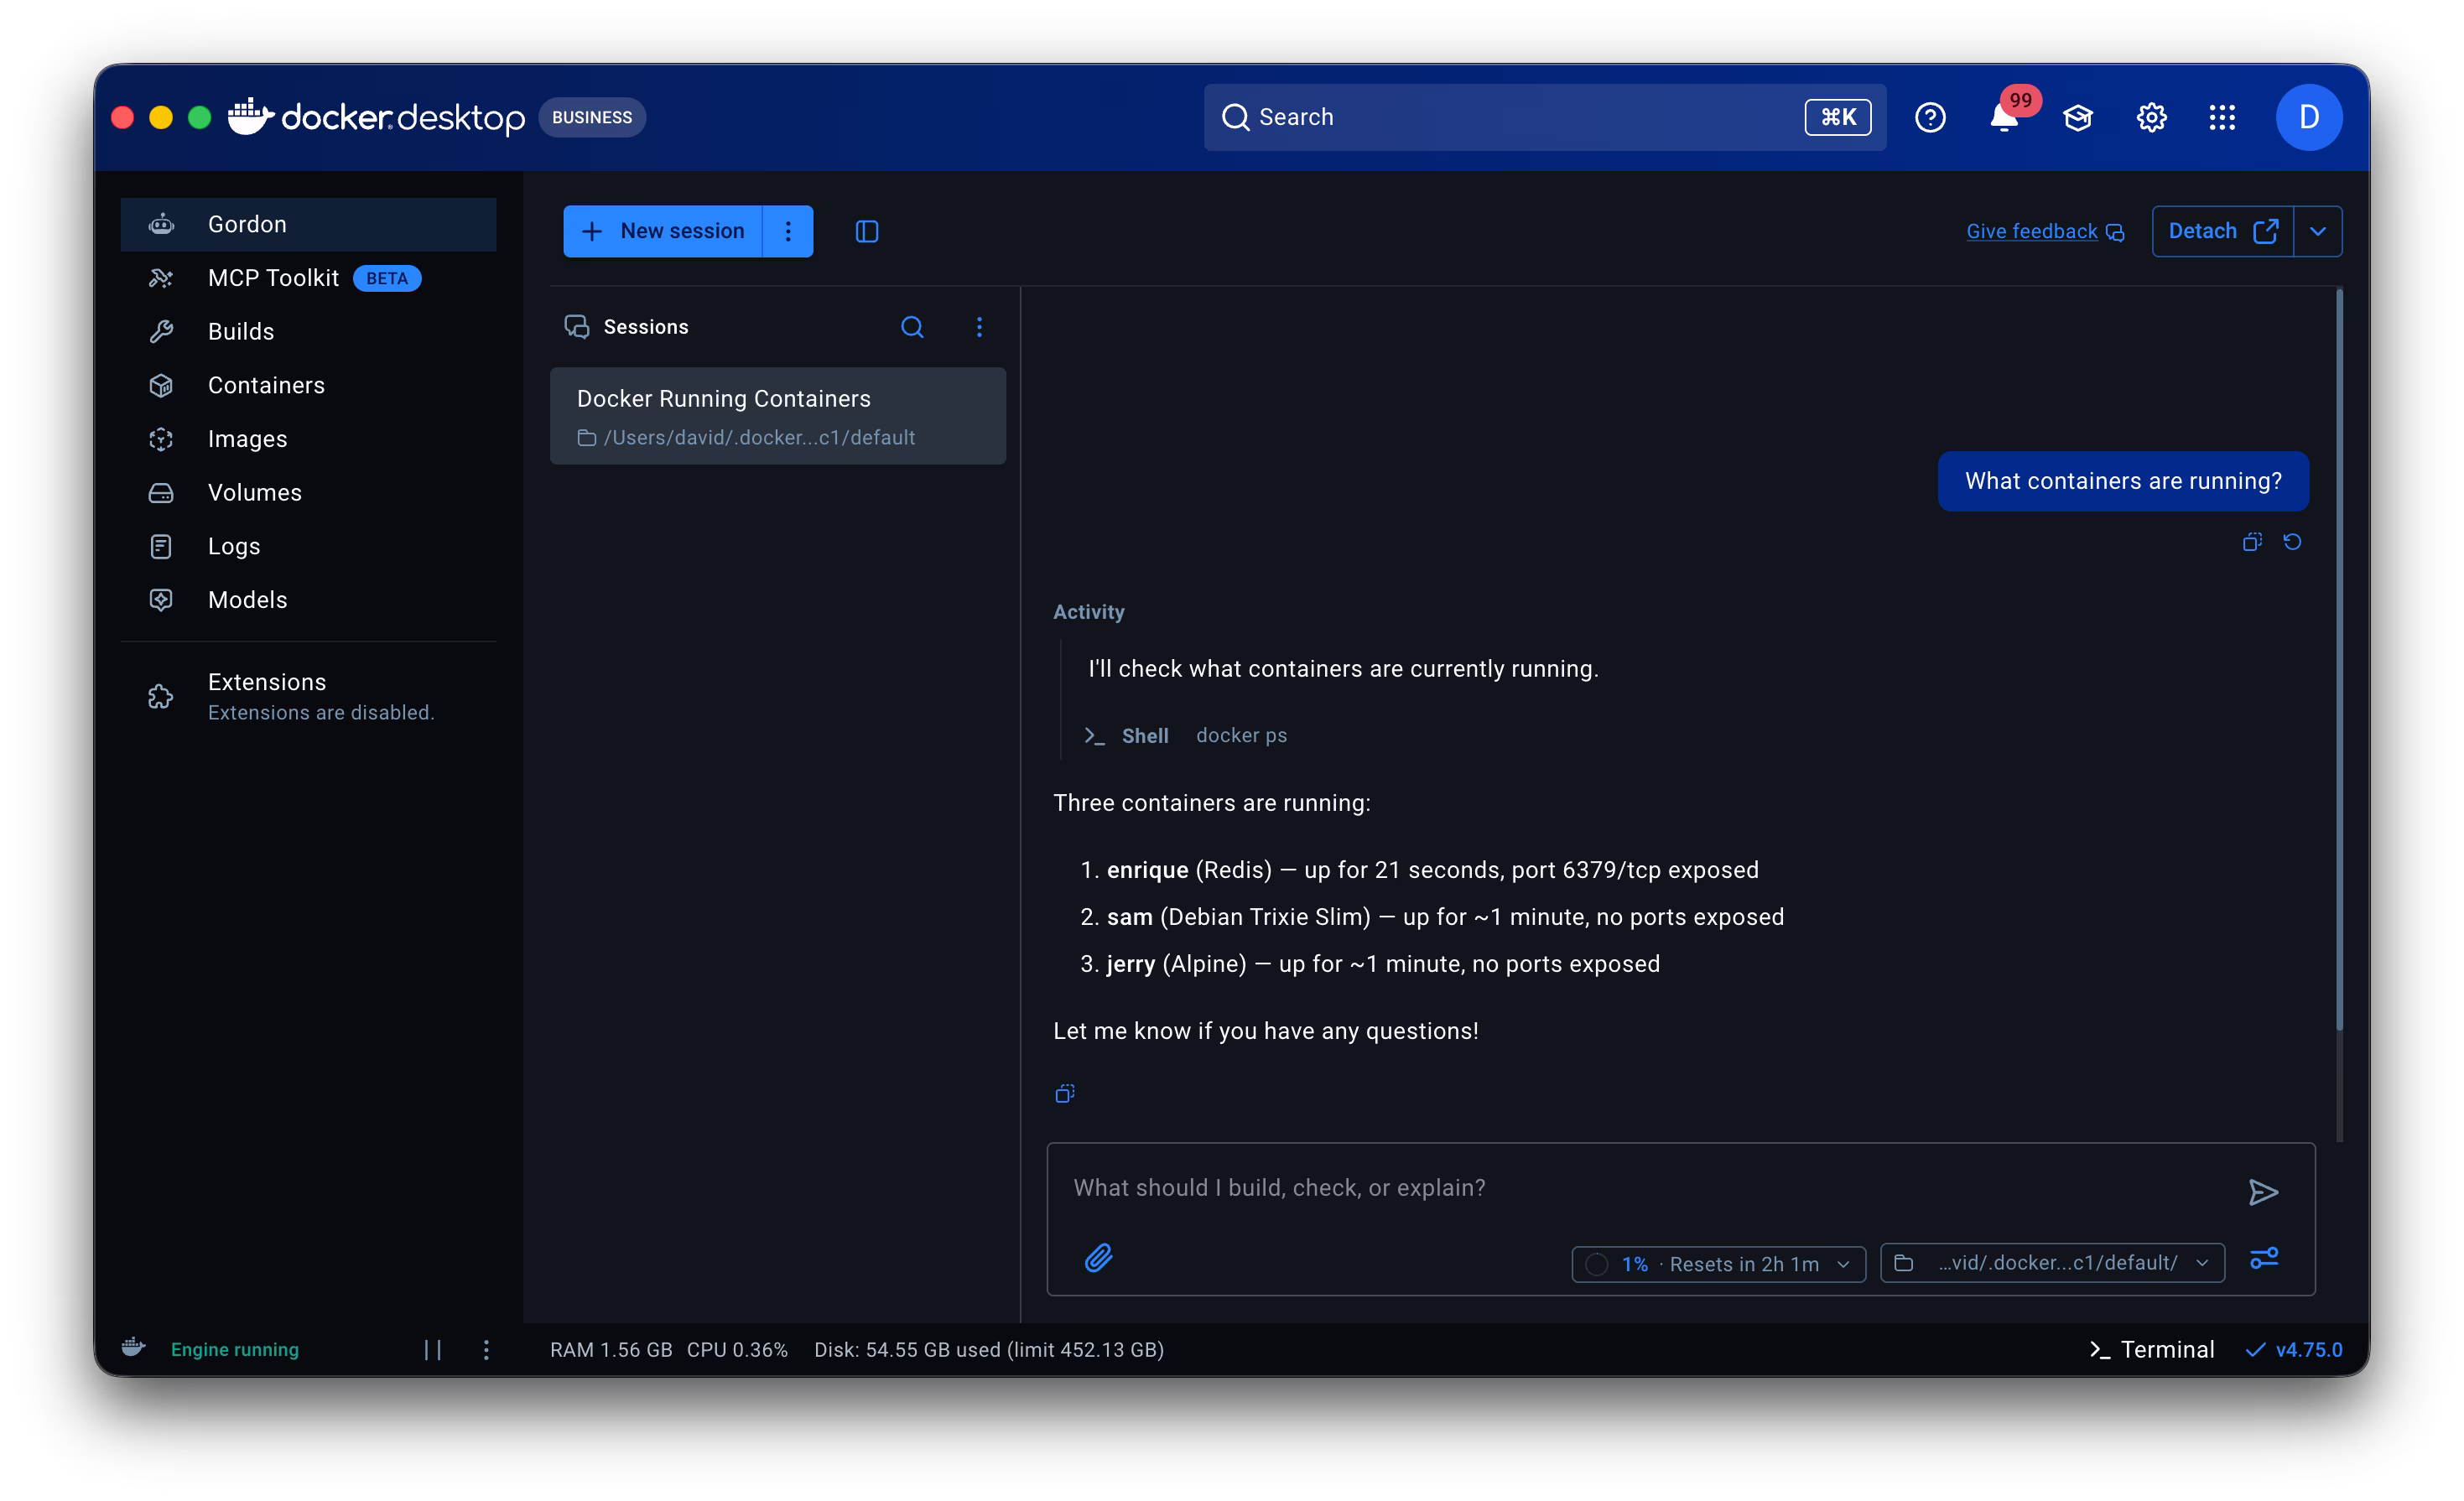Open the Learning center graduation cap icon
This screenshot has width=2464, height=1501.
click(x=2078, y=118)
